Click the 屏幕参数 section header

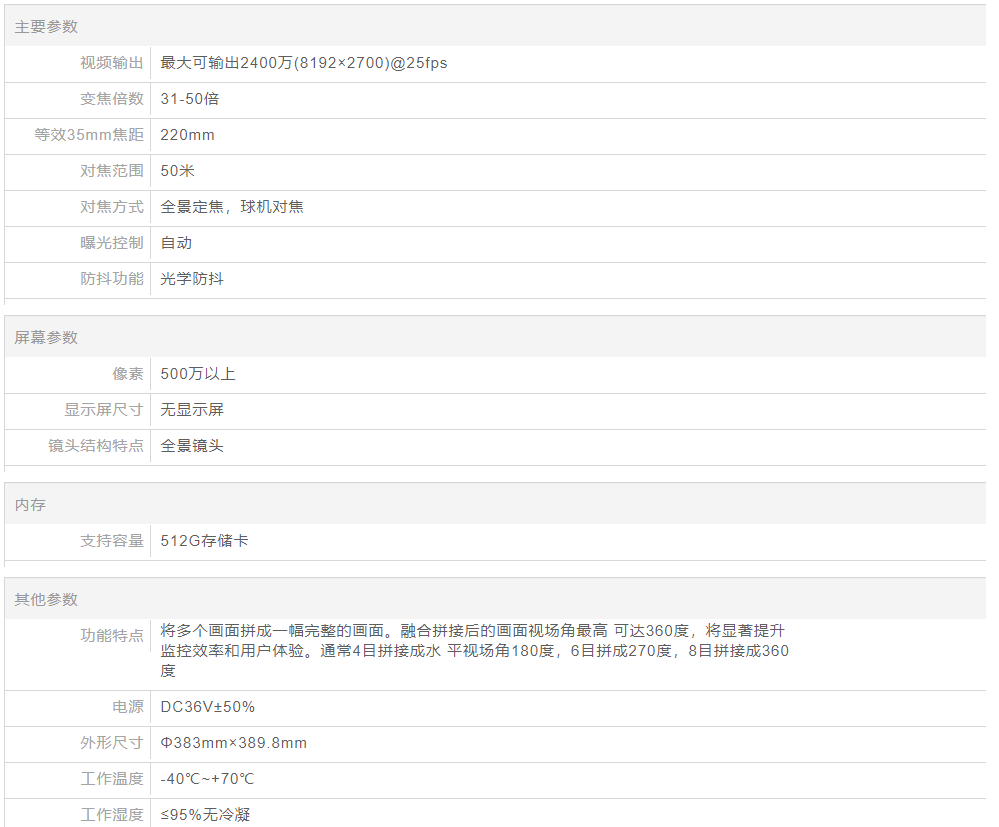point(46,338)
